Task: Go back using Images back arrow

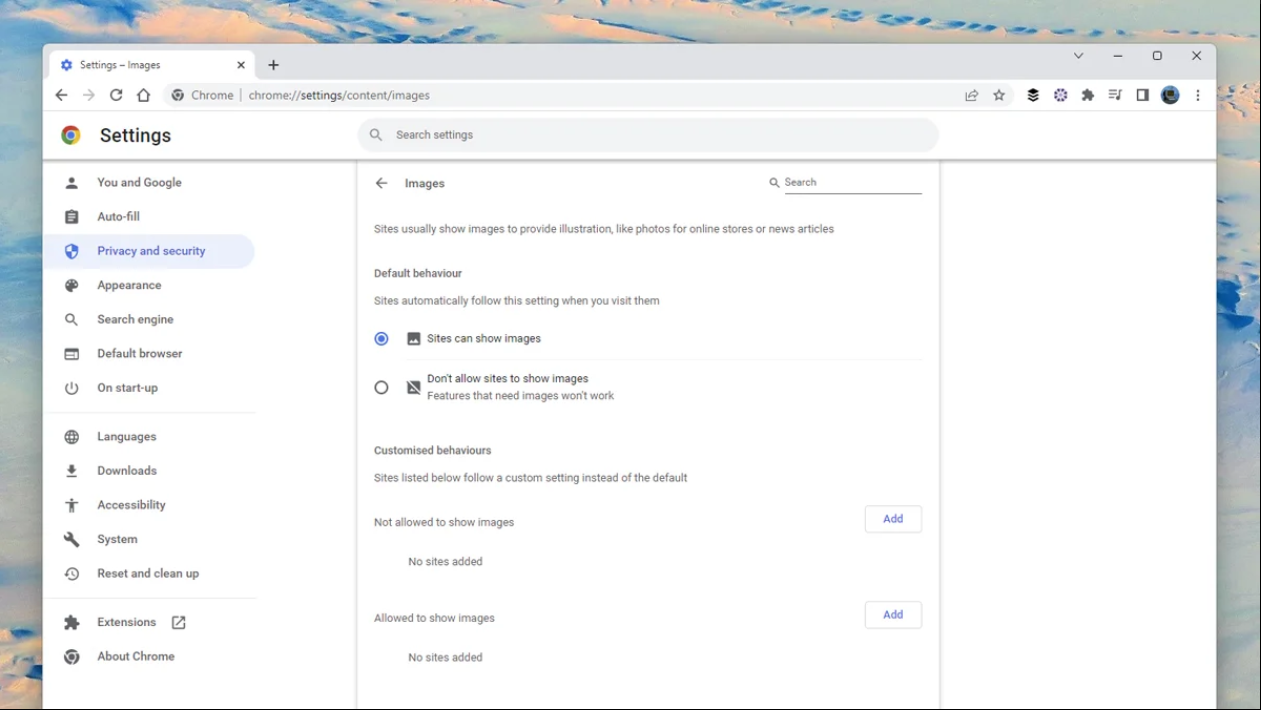Action: coord(381,183)
